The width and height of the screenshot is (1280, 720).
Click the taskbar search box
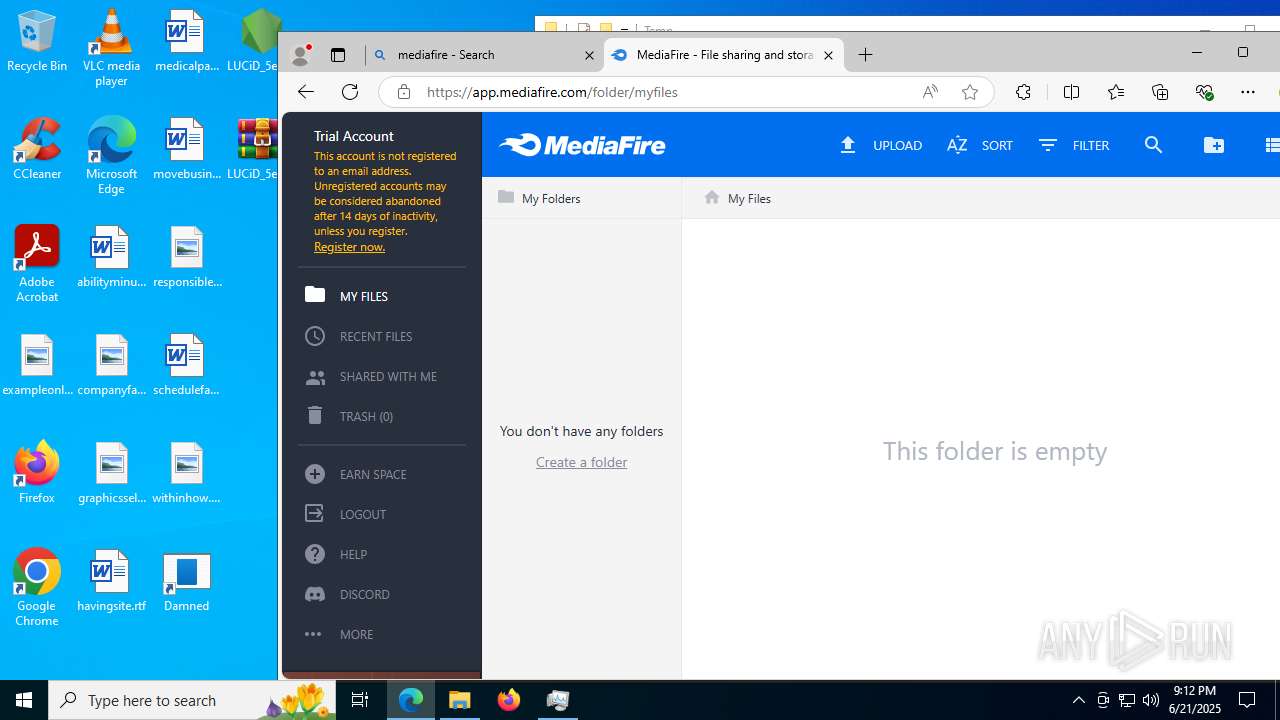[190, 700]
